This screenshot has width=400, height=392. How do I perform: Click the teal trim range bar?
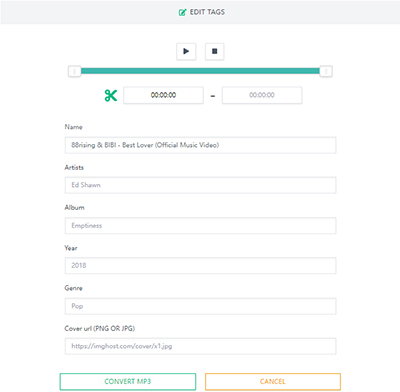pos(200,71)
